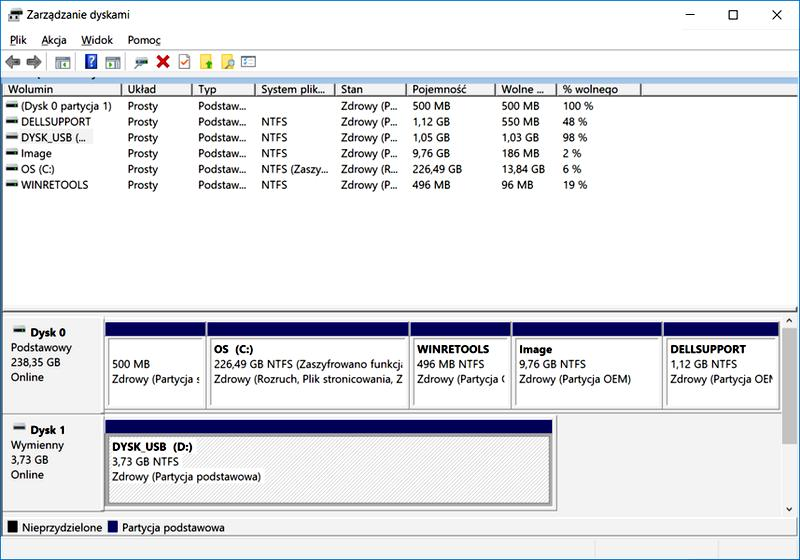
Task: Click the red X delete icon
Action: (x=163, y=62)
